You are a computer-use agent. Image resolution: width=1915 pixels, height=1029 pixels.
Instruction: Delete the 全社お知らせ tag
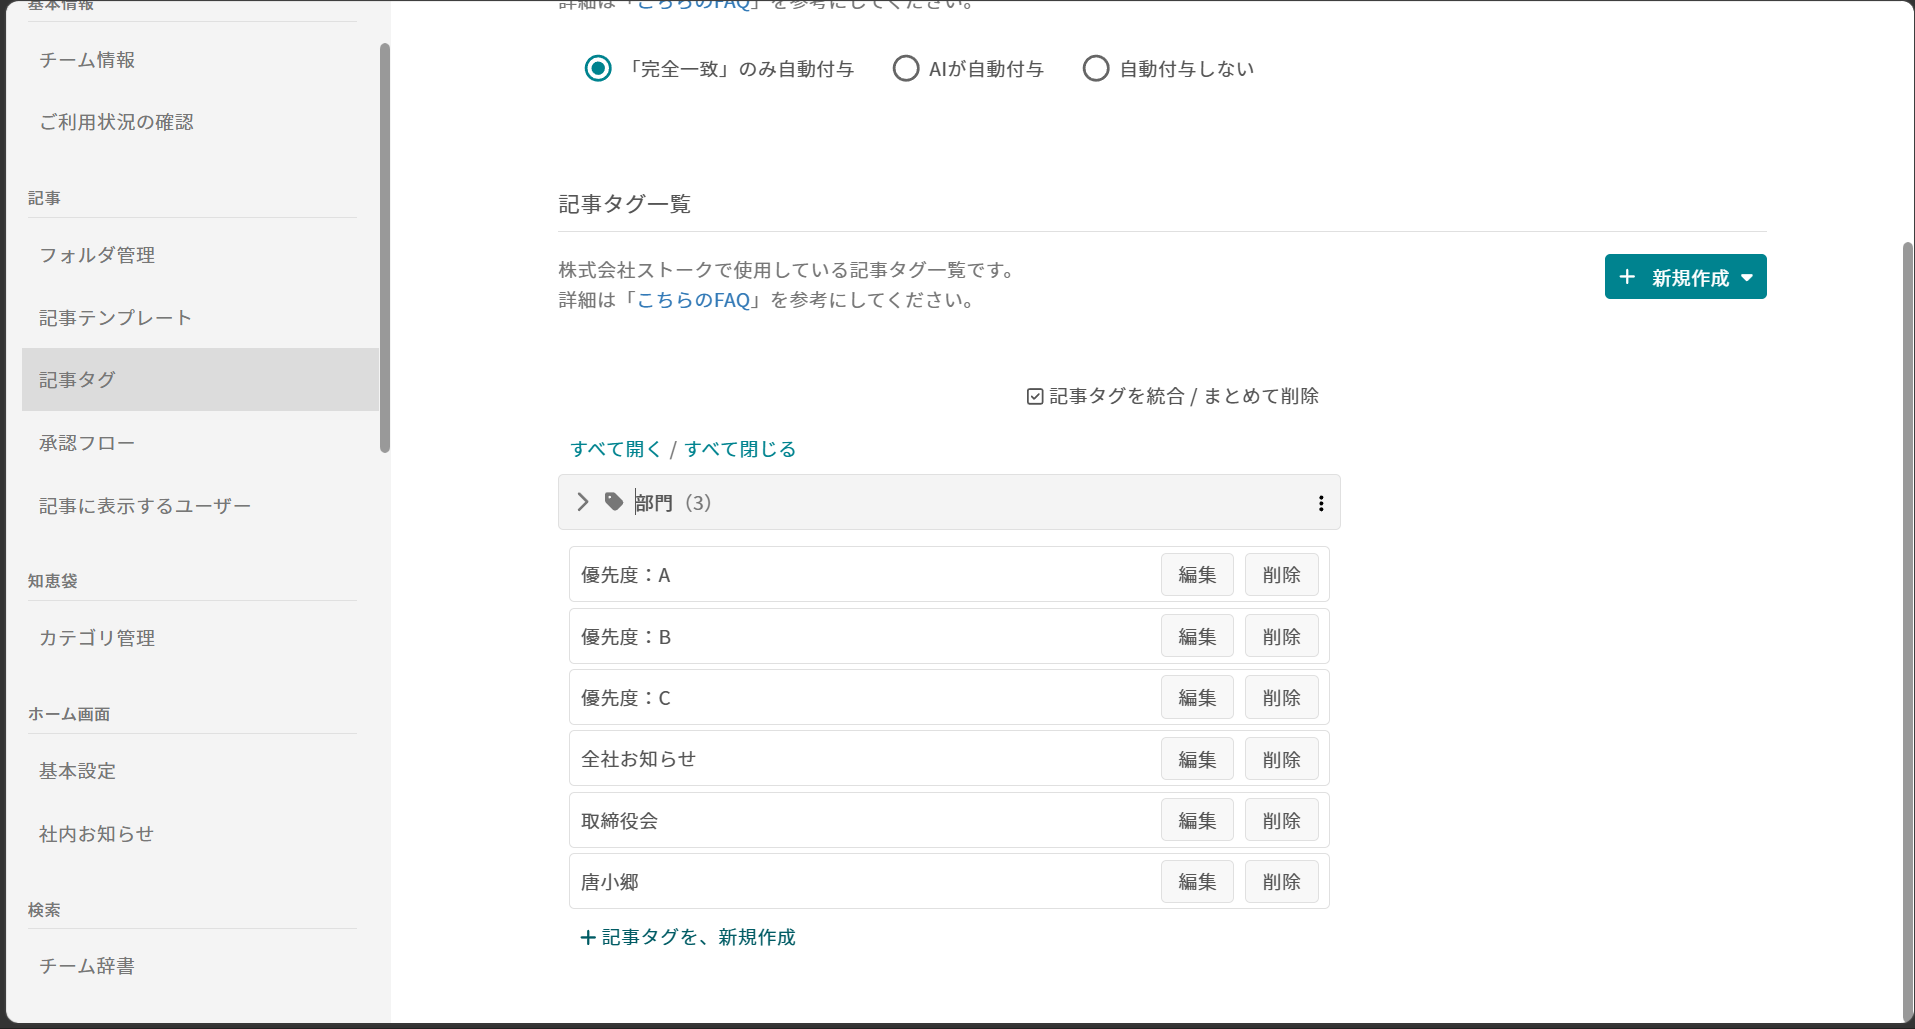1281,760
